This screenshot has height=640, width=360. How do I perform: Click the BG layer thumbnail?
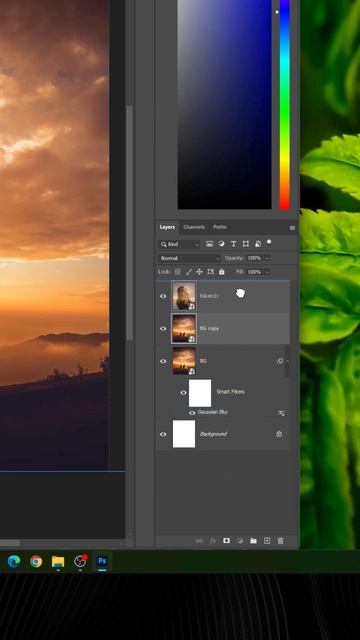coord(184,361)
